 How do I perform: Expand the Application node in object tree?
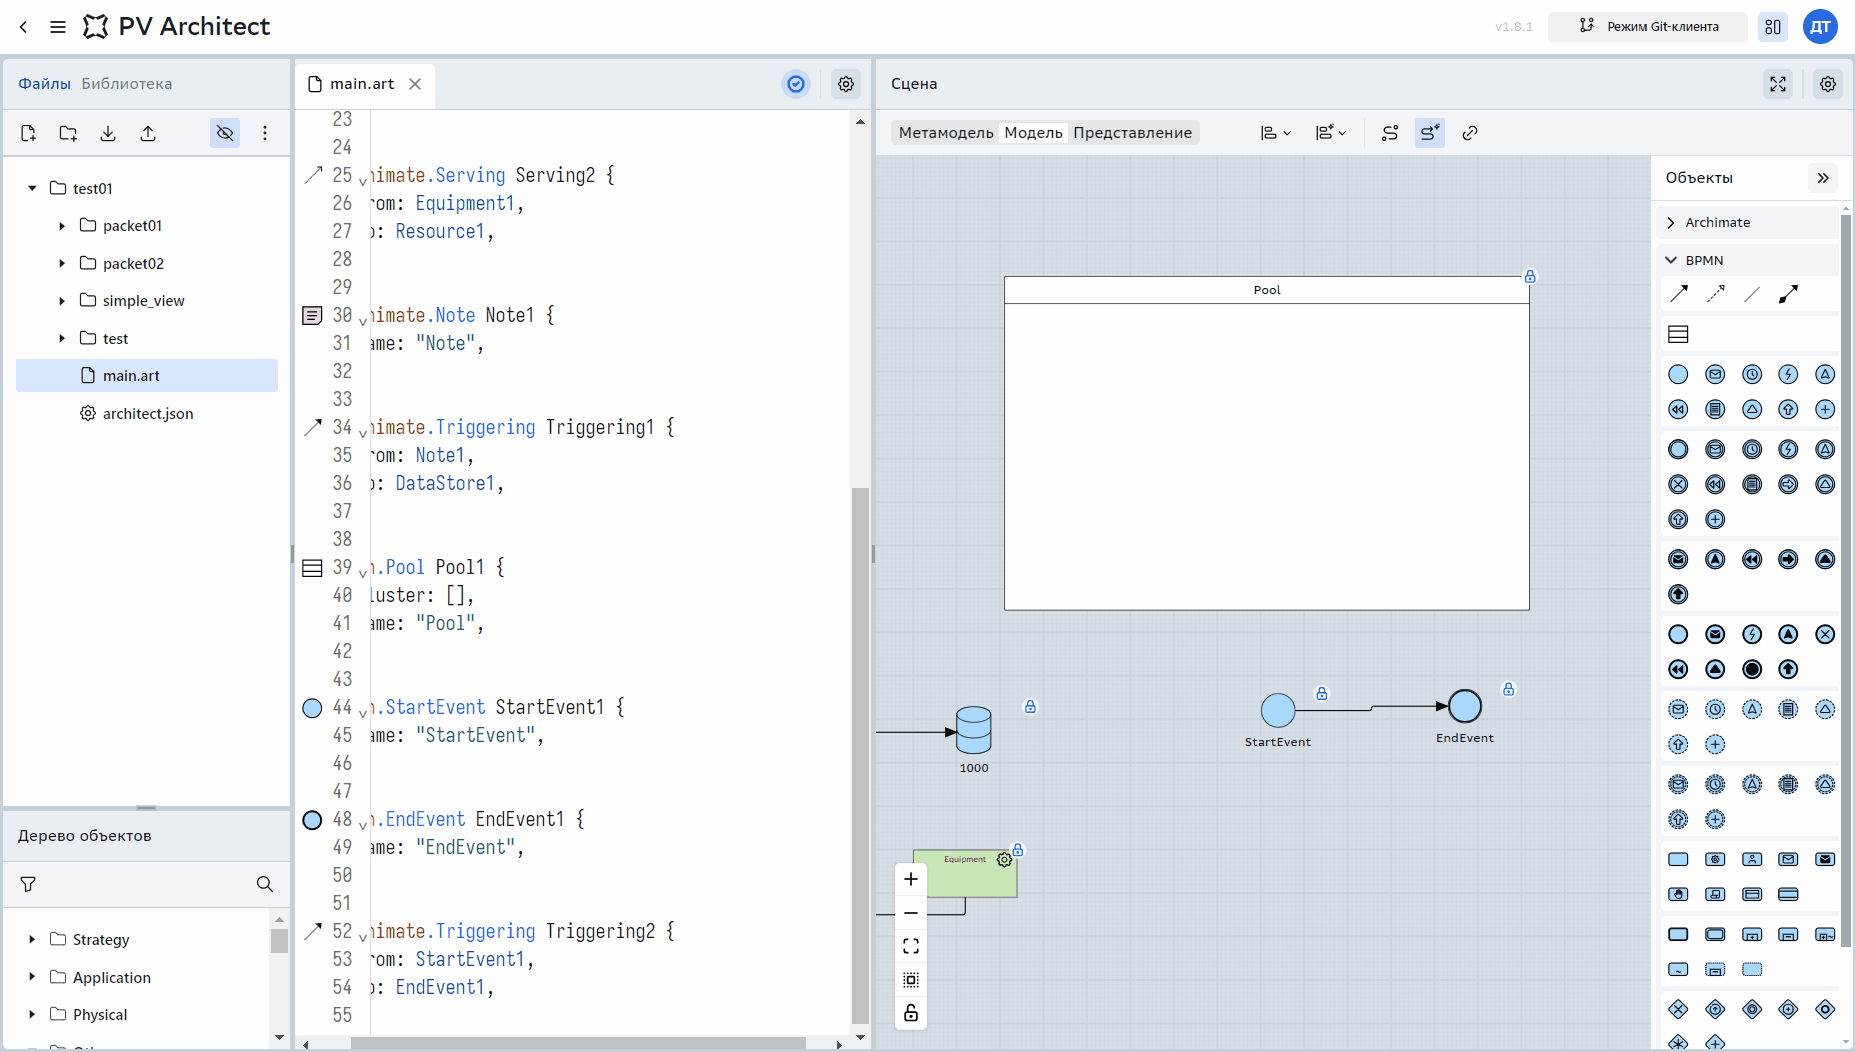pos(32,977)
